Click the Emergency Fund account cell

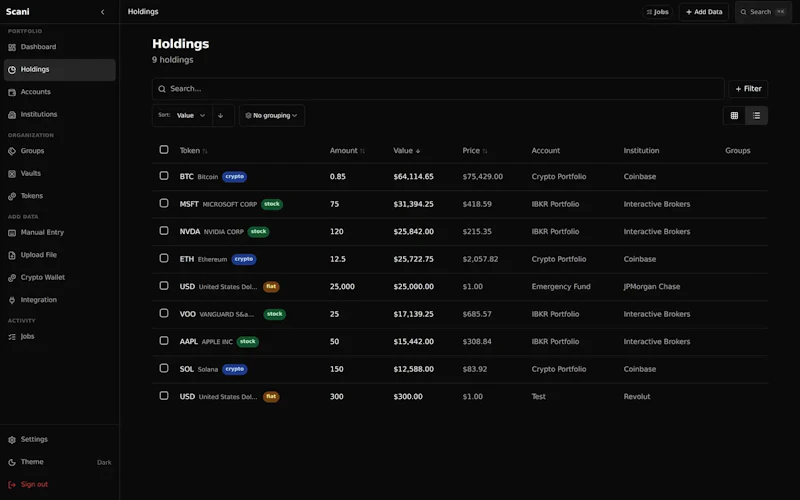coord(561,287)
